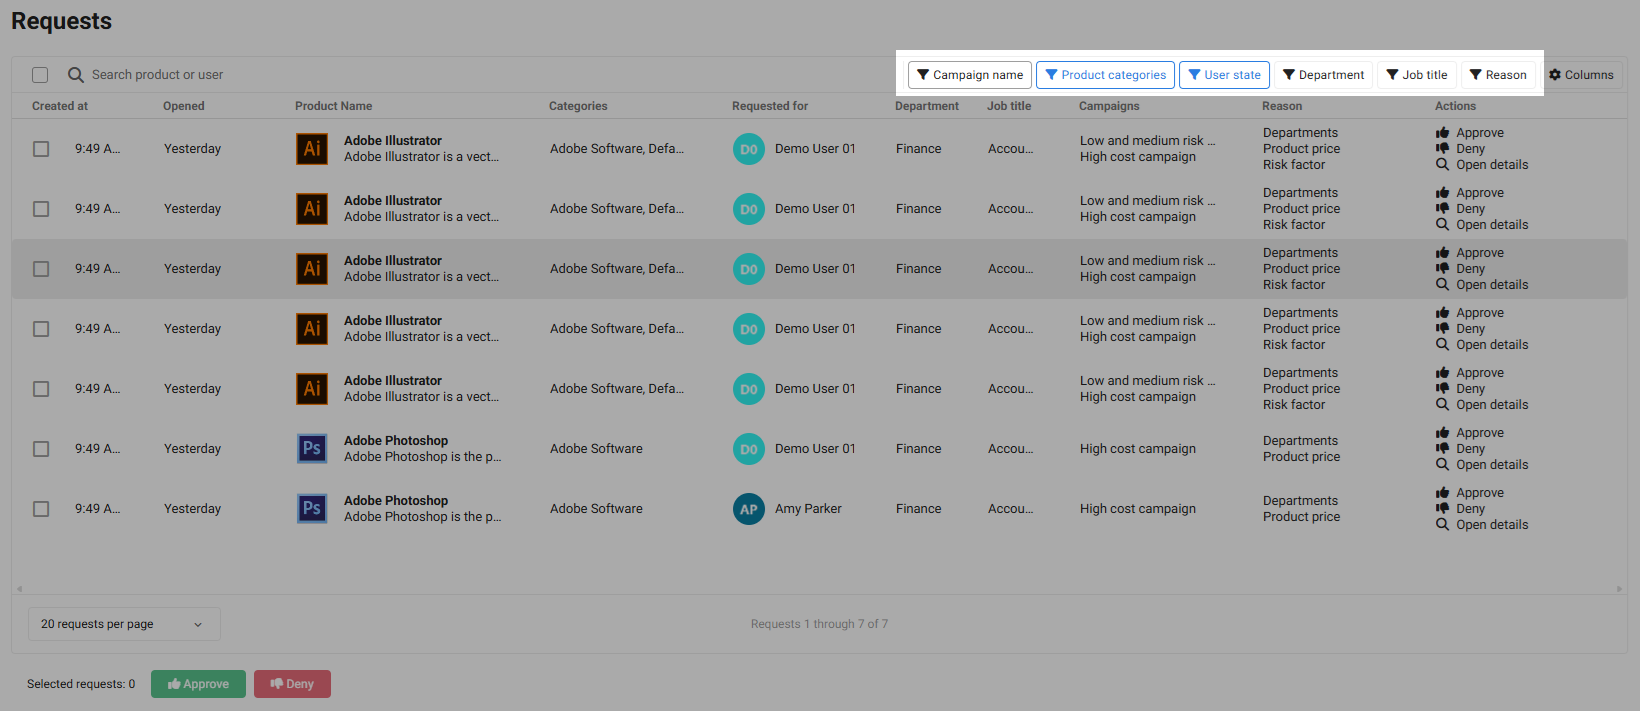Open the Product categories filter
Screen dimensions: 1640x711
(1105, 75)
